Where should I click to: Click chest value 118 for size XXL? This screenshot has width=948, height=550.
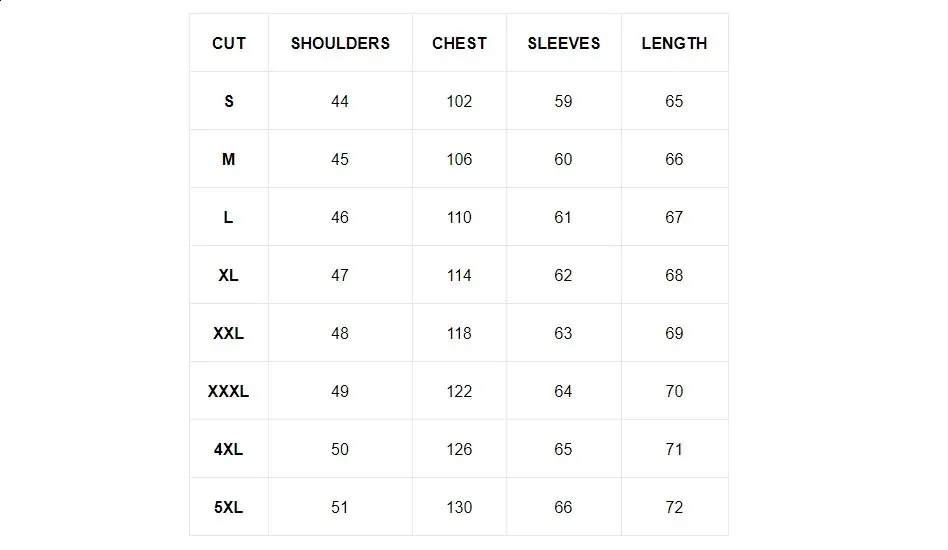tap(459, 333)
